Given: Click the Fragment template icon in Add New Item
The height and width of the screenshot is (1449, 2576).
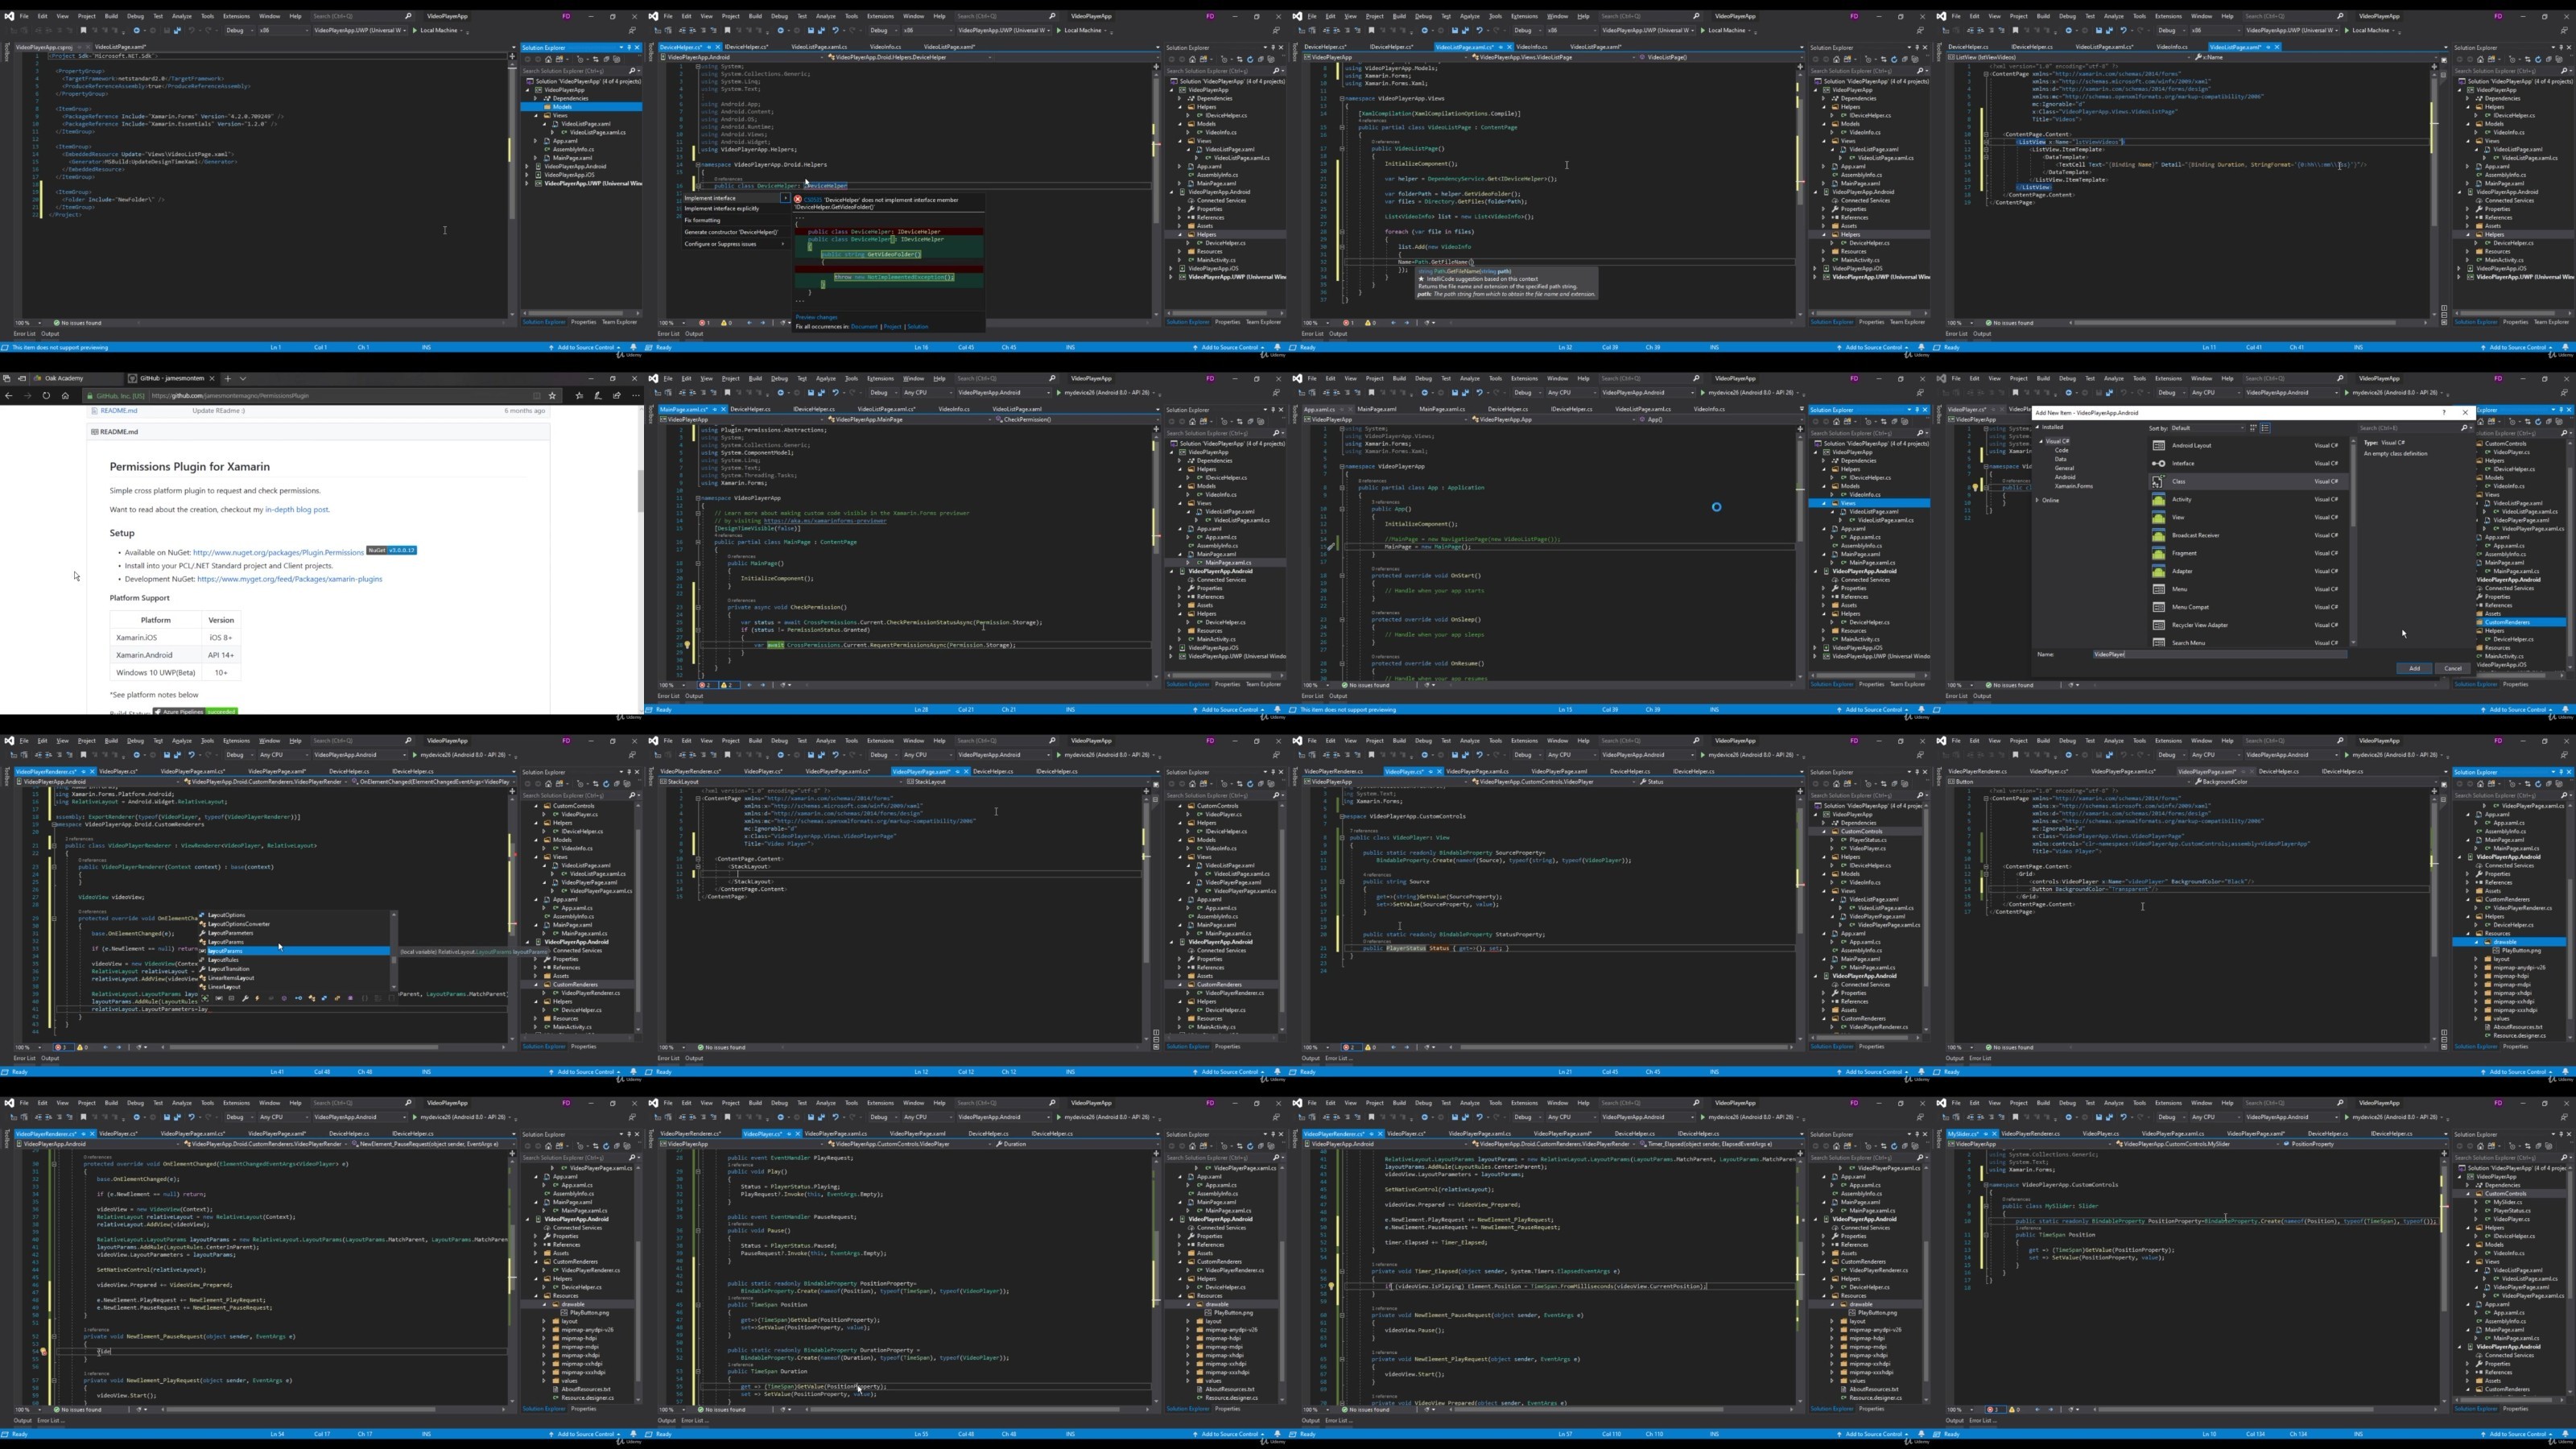Looking at the screenshot, I should (2158, 553).
